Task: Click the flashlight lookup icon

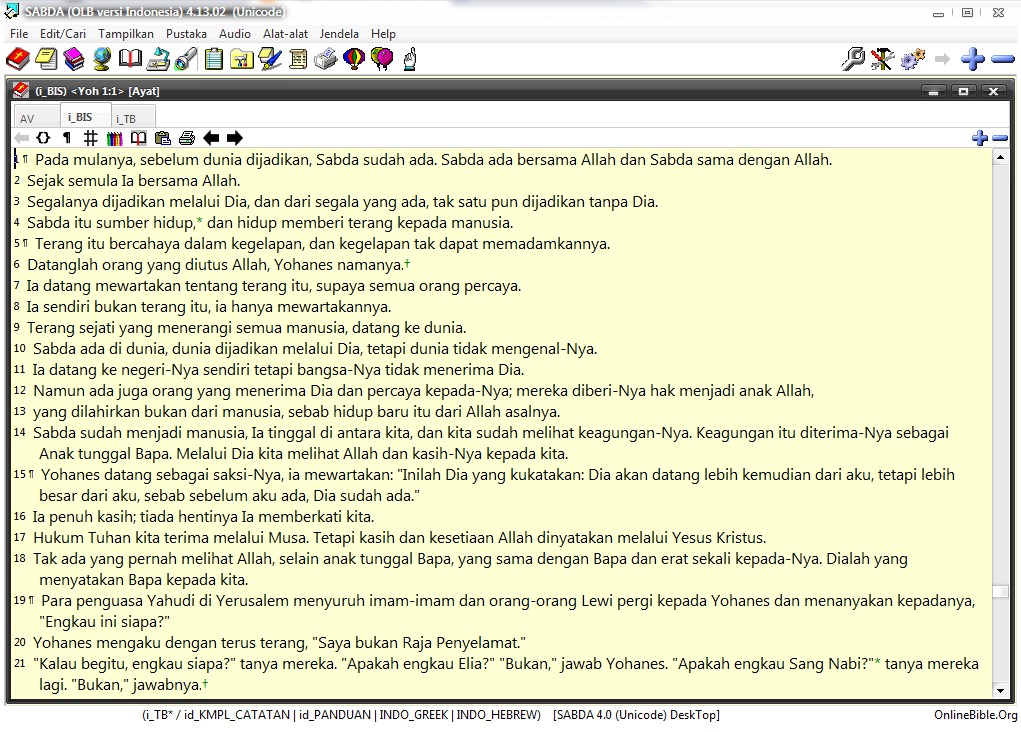Action: point(184,59)
